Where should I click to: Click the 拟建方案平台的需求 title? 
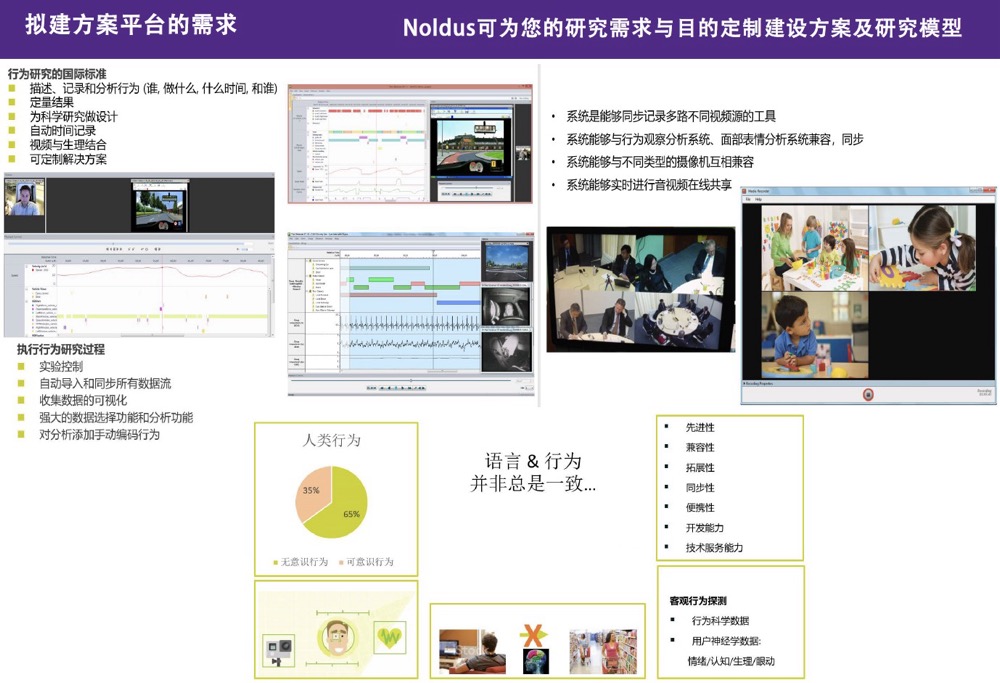pyautogui.click(x=131, y=25)
